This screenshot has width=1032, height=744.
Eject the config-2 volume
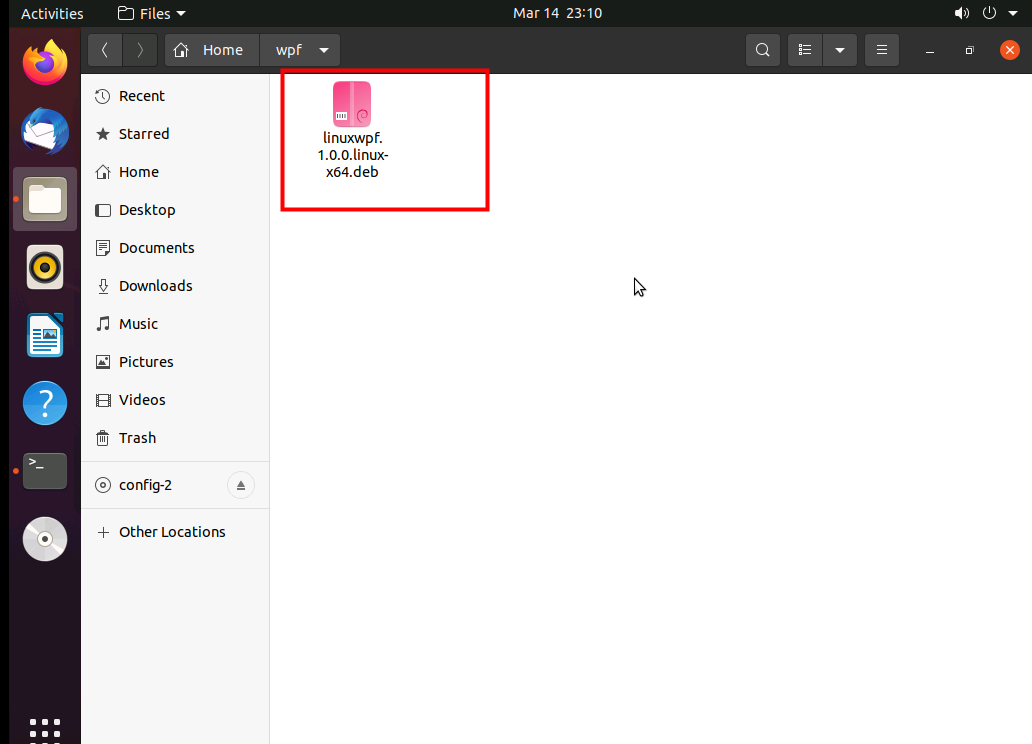pyautogui.click(x=241, y=485)
